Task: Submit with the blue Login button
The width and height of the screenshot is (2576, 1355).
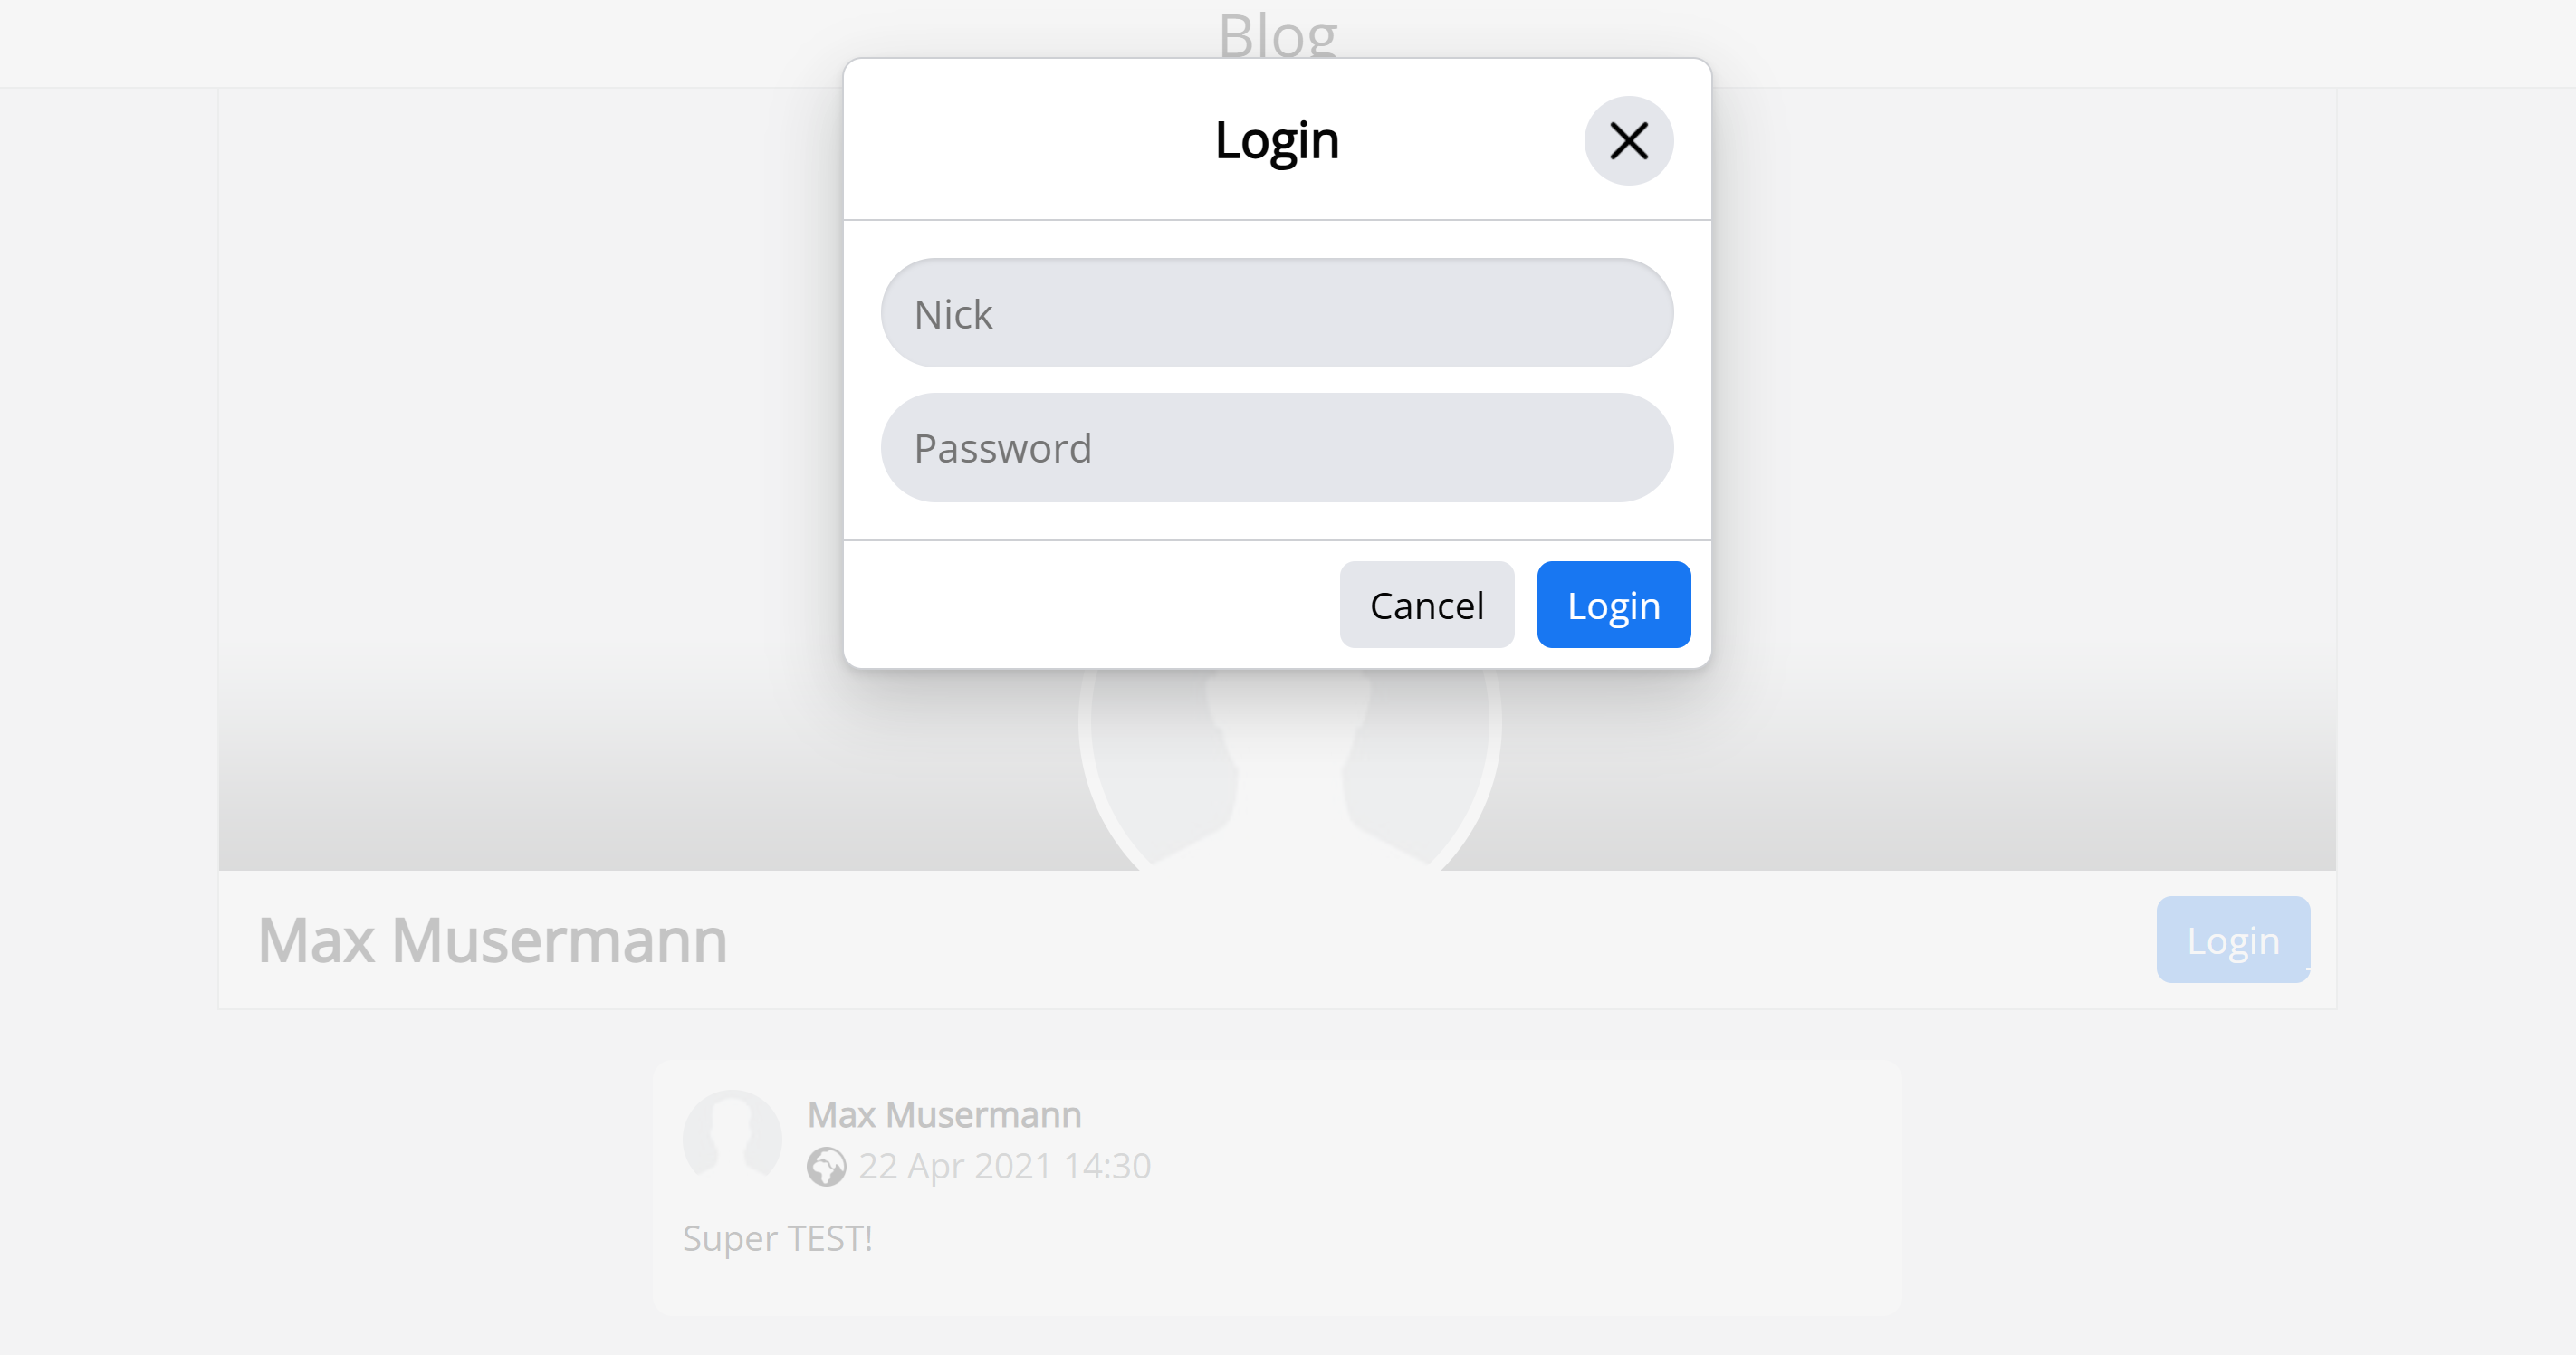Action: click(x=1613, y=605)
